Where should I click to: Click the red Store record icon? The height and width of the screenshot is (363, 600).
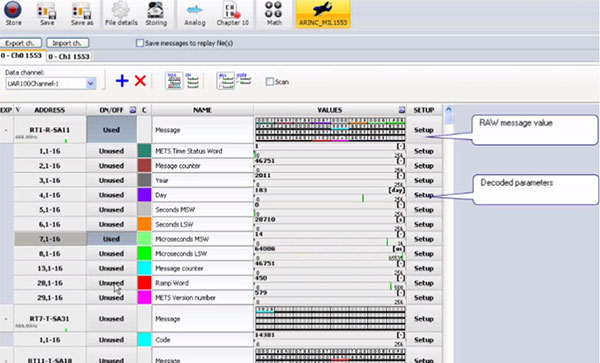pyautogui.click(x=13, y=11)
